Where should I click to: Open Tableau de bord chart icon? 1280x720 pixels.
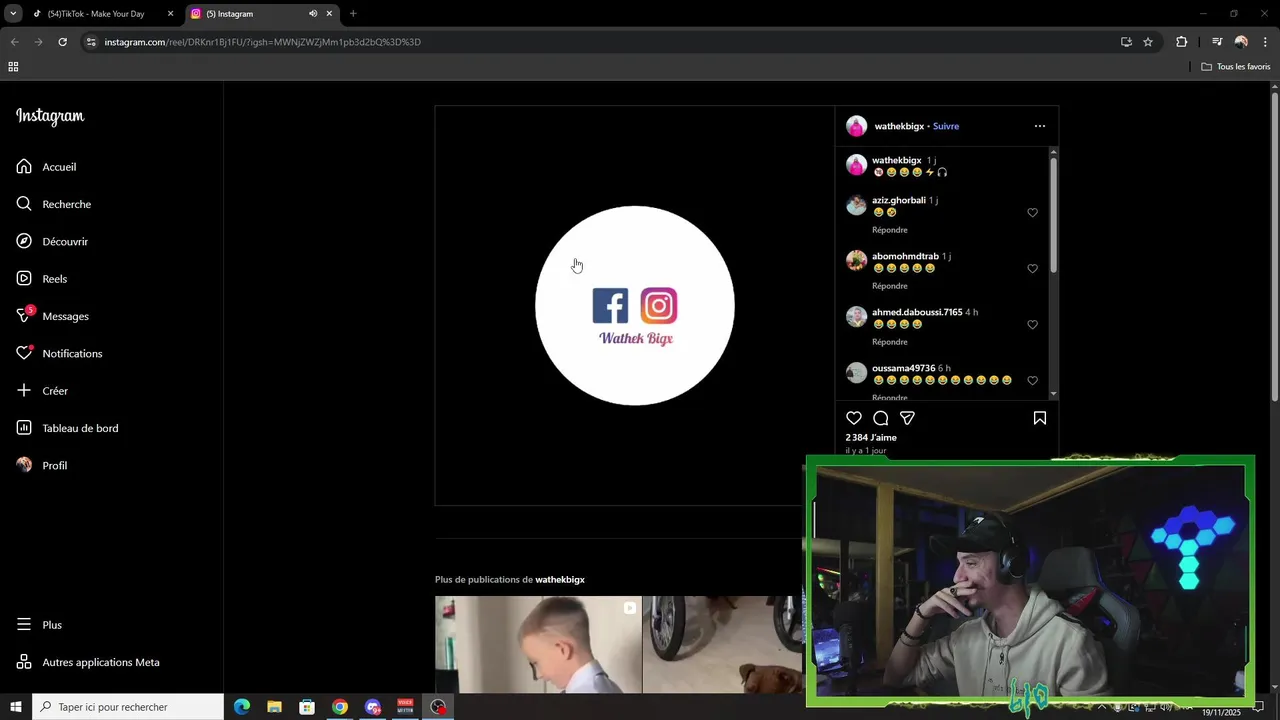(x=24, y=428)
